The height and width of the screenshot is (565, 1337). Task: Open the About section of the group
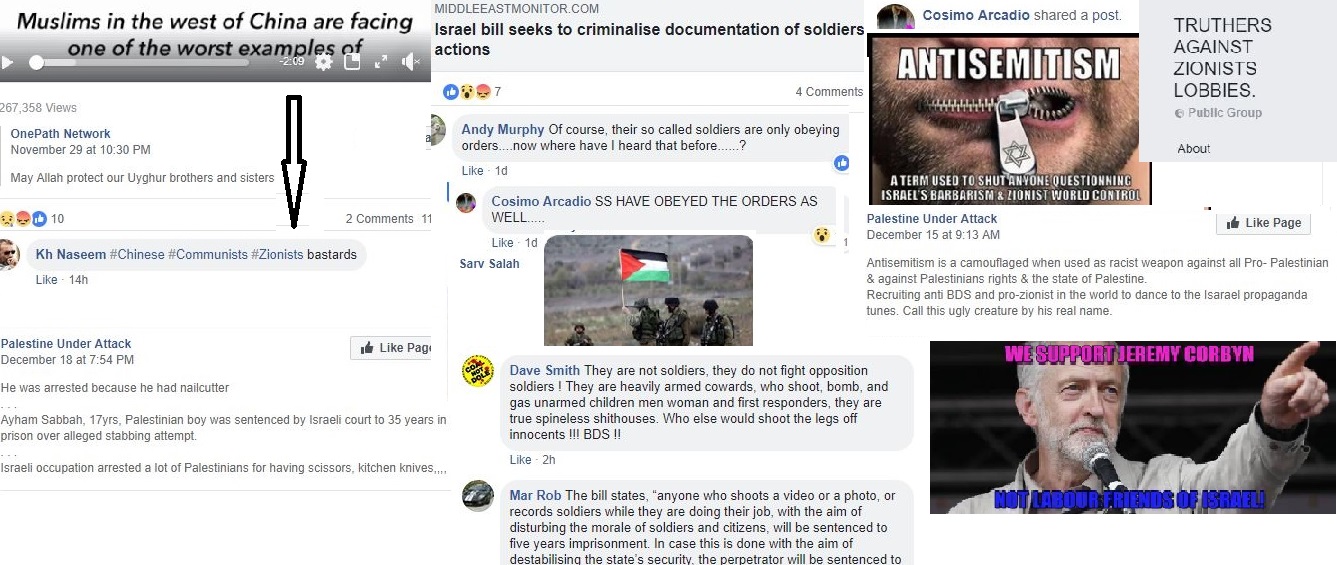[x=1194, y=149]
